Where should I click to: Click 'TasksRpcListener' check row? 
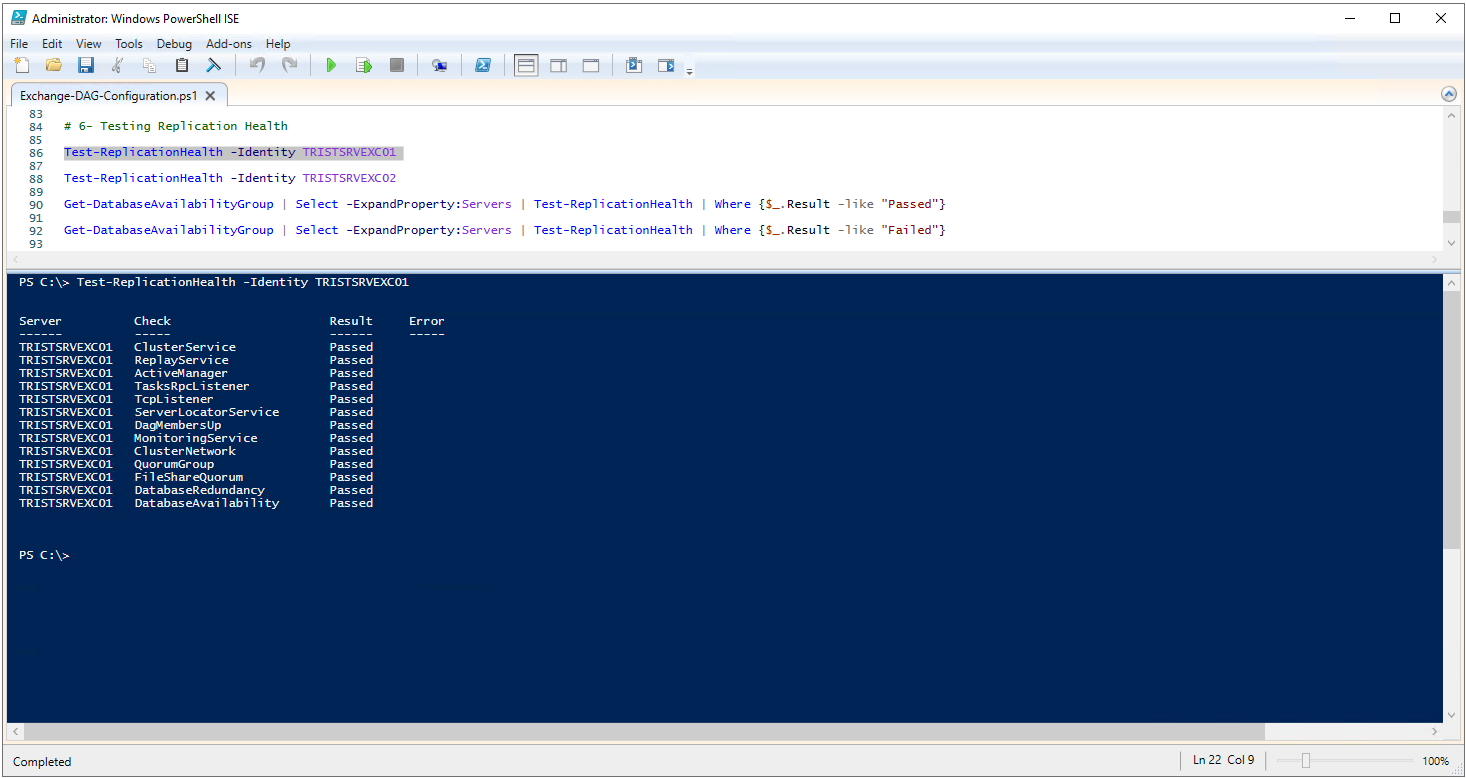coord(196,386)
